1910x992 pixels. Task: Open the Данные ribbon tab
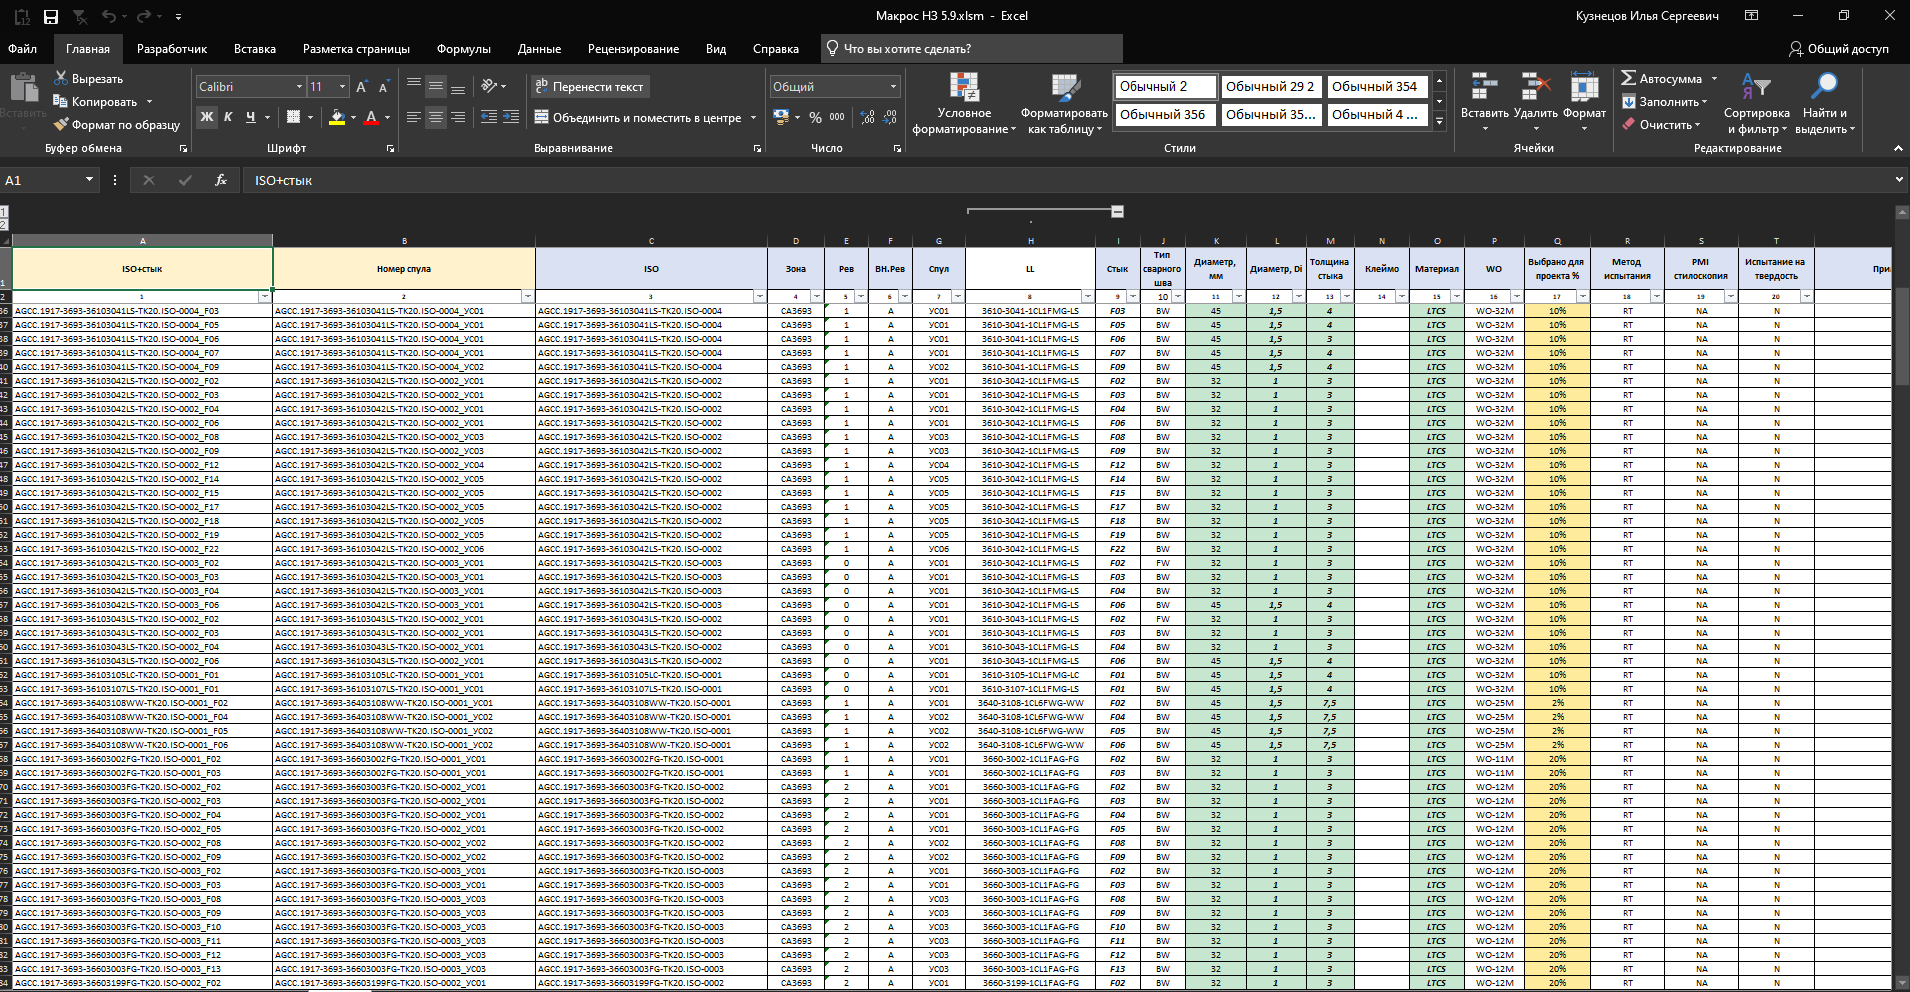click(539, 49)
